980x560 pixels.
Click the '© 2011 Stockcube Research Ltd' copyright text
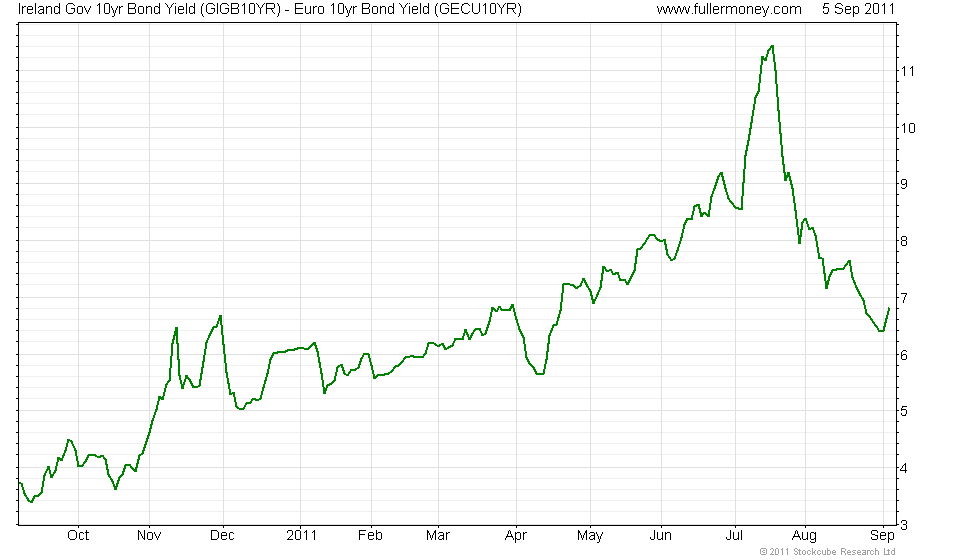[x=828, y=552]
